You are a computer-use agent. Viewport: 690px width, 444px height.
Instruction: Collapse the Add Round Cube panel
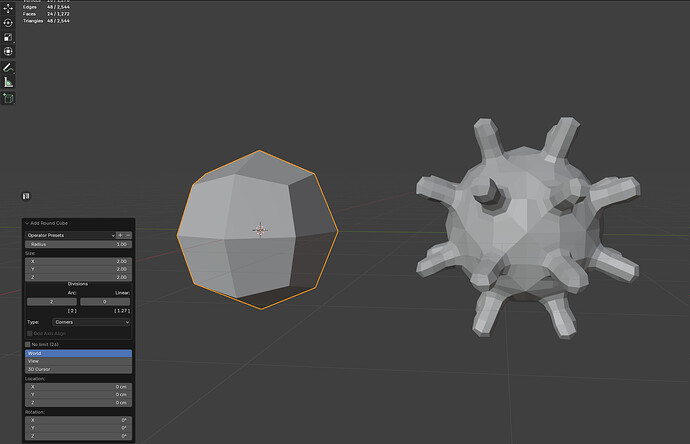[27, 223]
